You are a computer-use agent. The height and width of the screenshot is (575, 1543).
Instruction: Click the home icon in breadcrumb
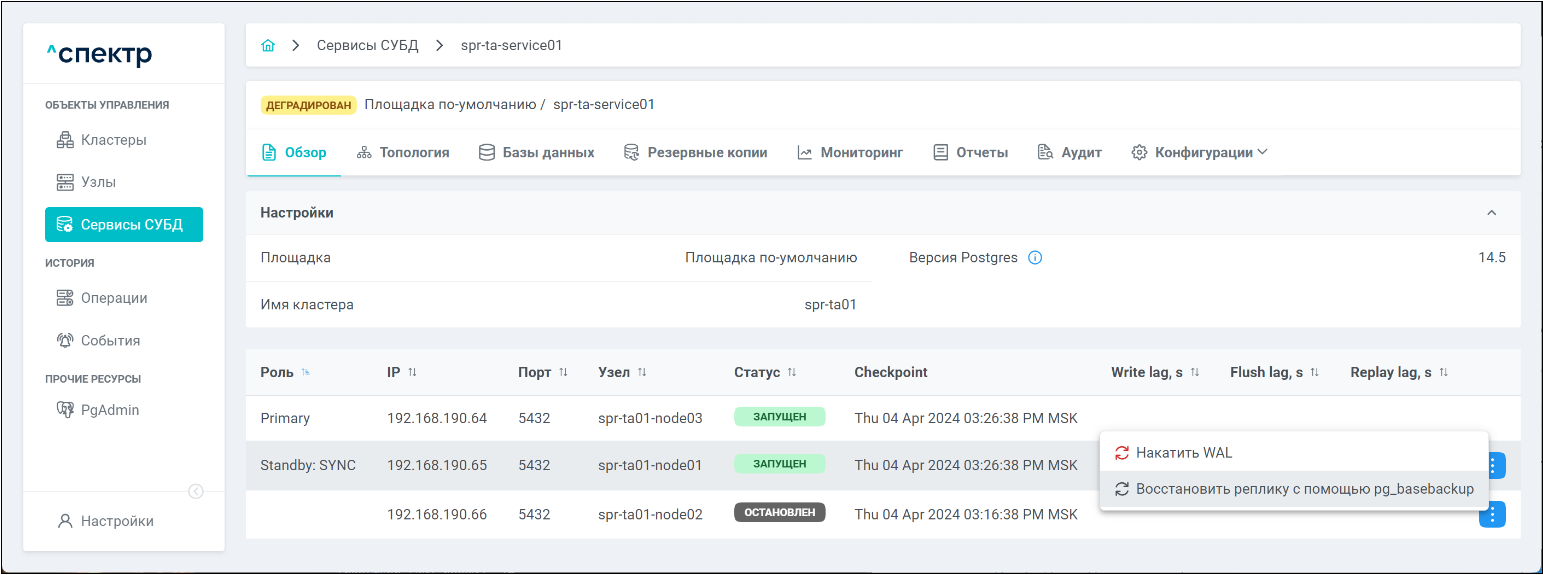pyautogui.click(x=267, y=46)
